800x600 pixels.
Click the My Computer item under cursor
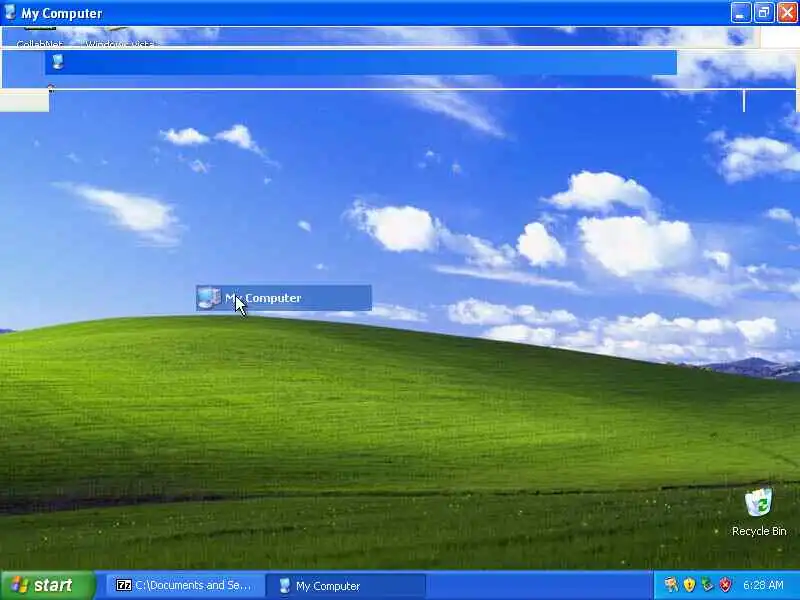click(x=284, y=298)
